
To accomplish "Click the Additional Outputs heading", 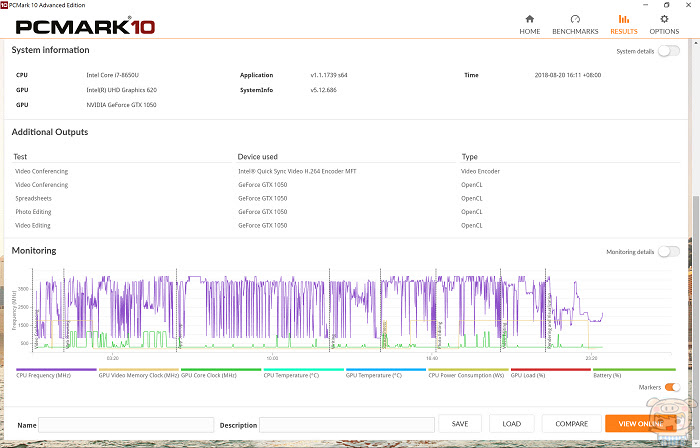I will 50,132.
